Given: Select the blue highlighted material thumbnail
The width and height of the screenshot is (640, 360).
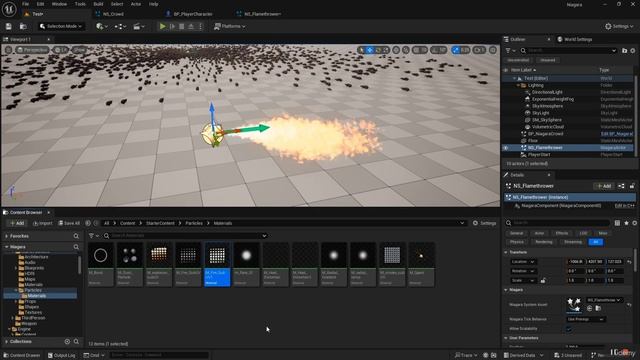Looking at the screenshot, I should click(217, 264).
